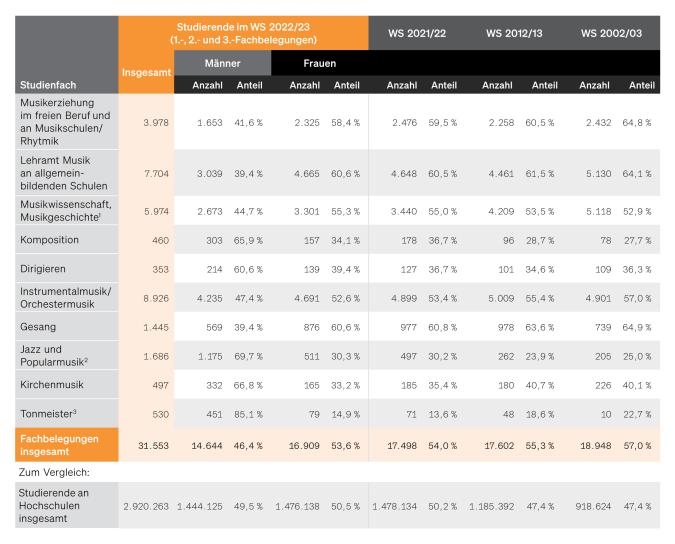
Task: Click the Fachbelegungen insgesamt total row label
Action: tap(62, 444)
